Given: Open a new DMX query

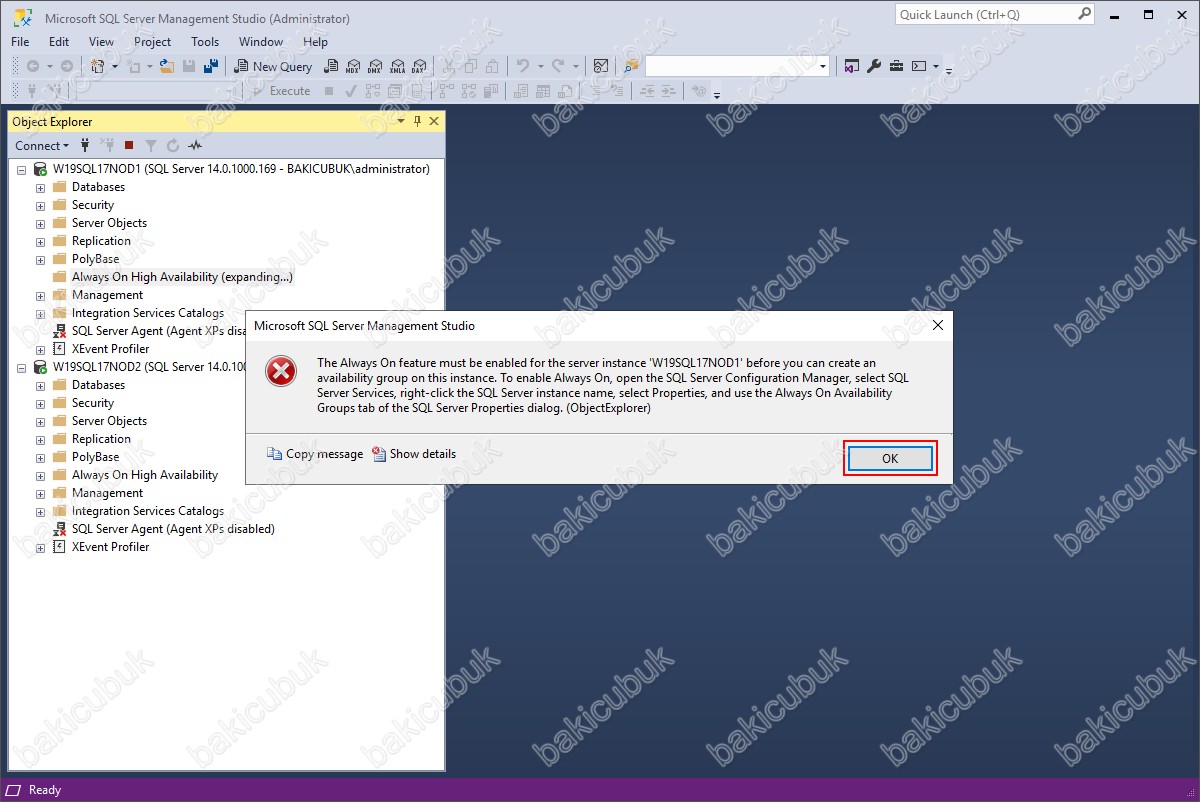Looking at the screenshot, I should (x=374, y=66).
